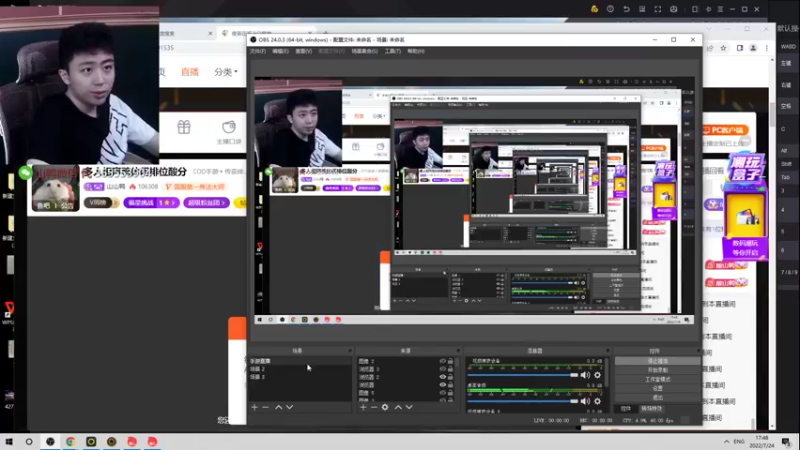Open the purple star challenge badge button
The height and width of the screenshot is (450, 800).
tap(151, 203)
